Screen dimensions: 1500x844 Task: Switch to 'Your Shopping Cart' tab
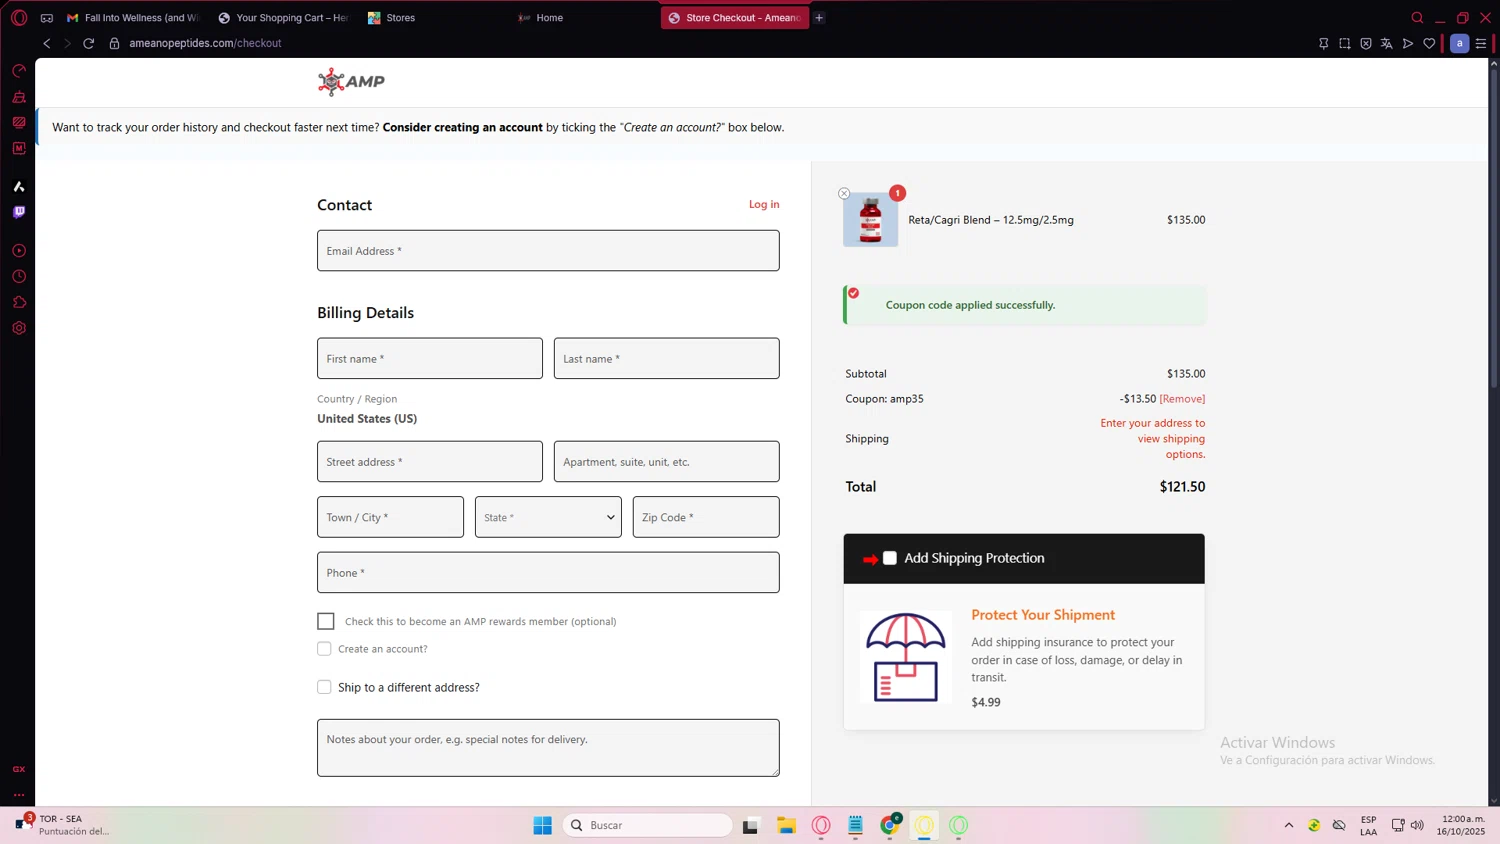point(283,18)
